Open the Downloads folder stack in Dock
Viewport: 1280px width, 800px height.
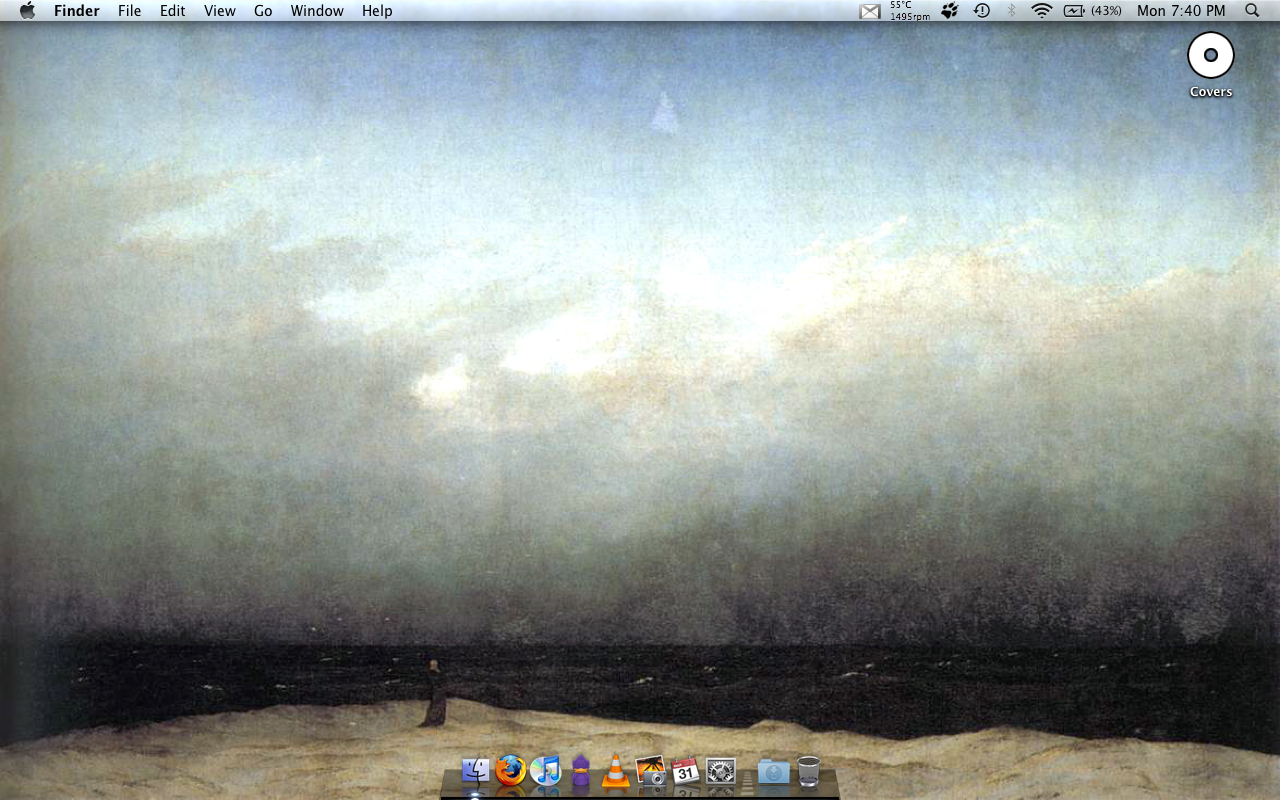pos(774,771)
